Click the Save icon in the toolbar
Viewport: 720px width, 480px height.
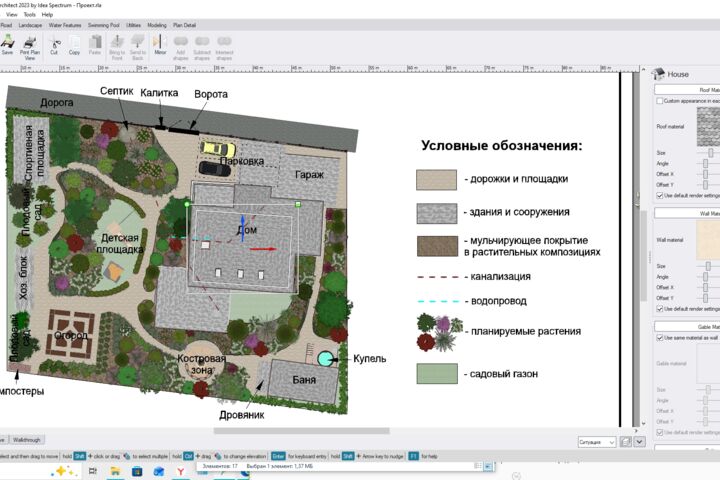(x=7, y=42)
